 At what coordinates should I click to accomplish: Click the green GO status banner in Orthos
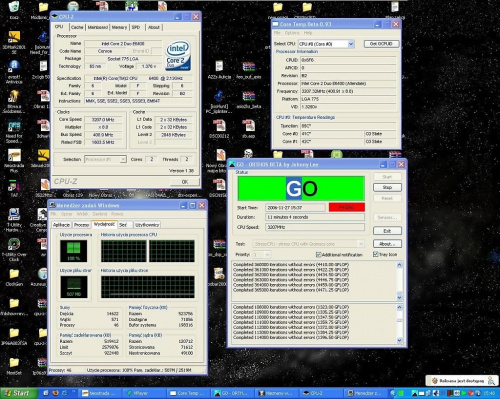(x=301, y=188)
